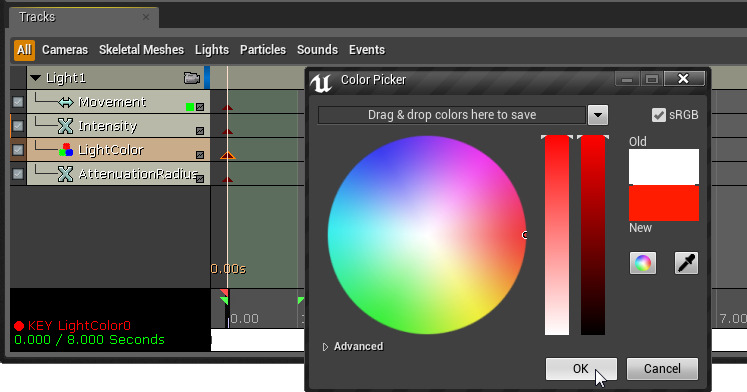The image size is (747, 392).
Task: Click the AttenuationRadius track X icon
Action: pyautogui.click(x=65, y=174)
